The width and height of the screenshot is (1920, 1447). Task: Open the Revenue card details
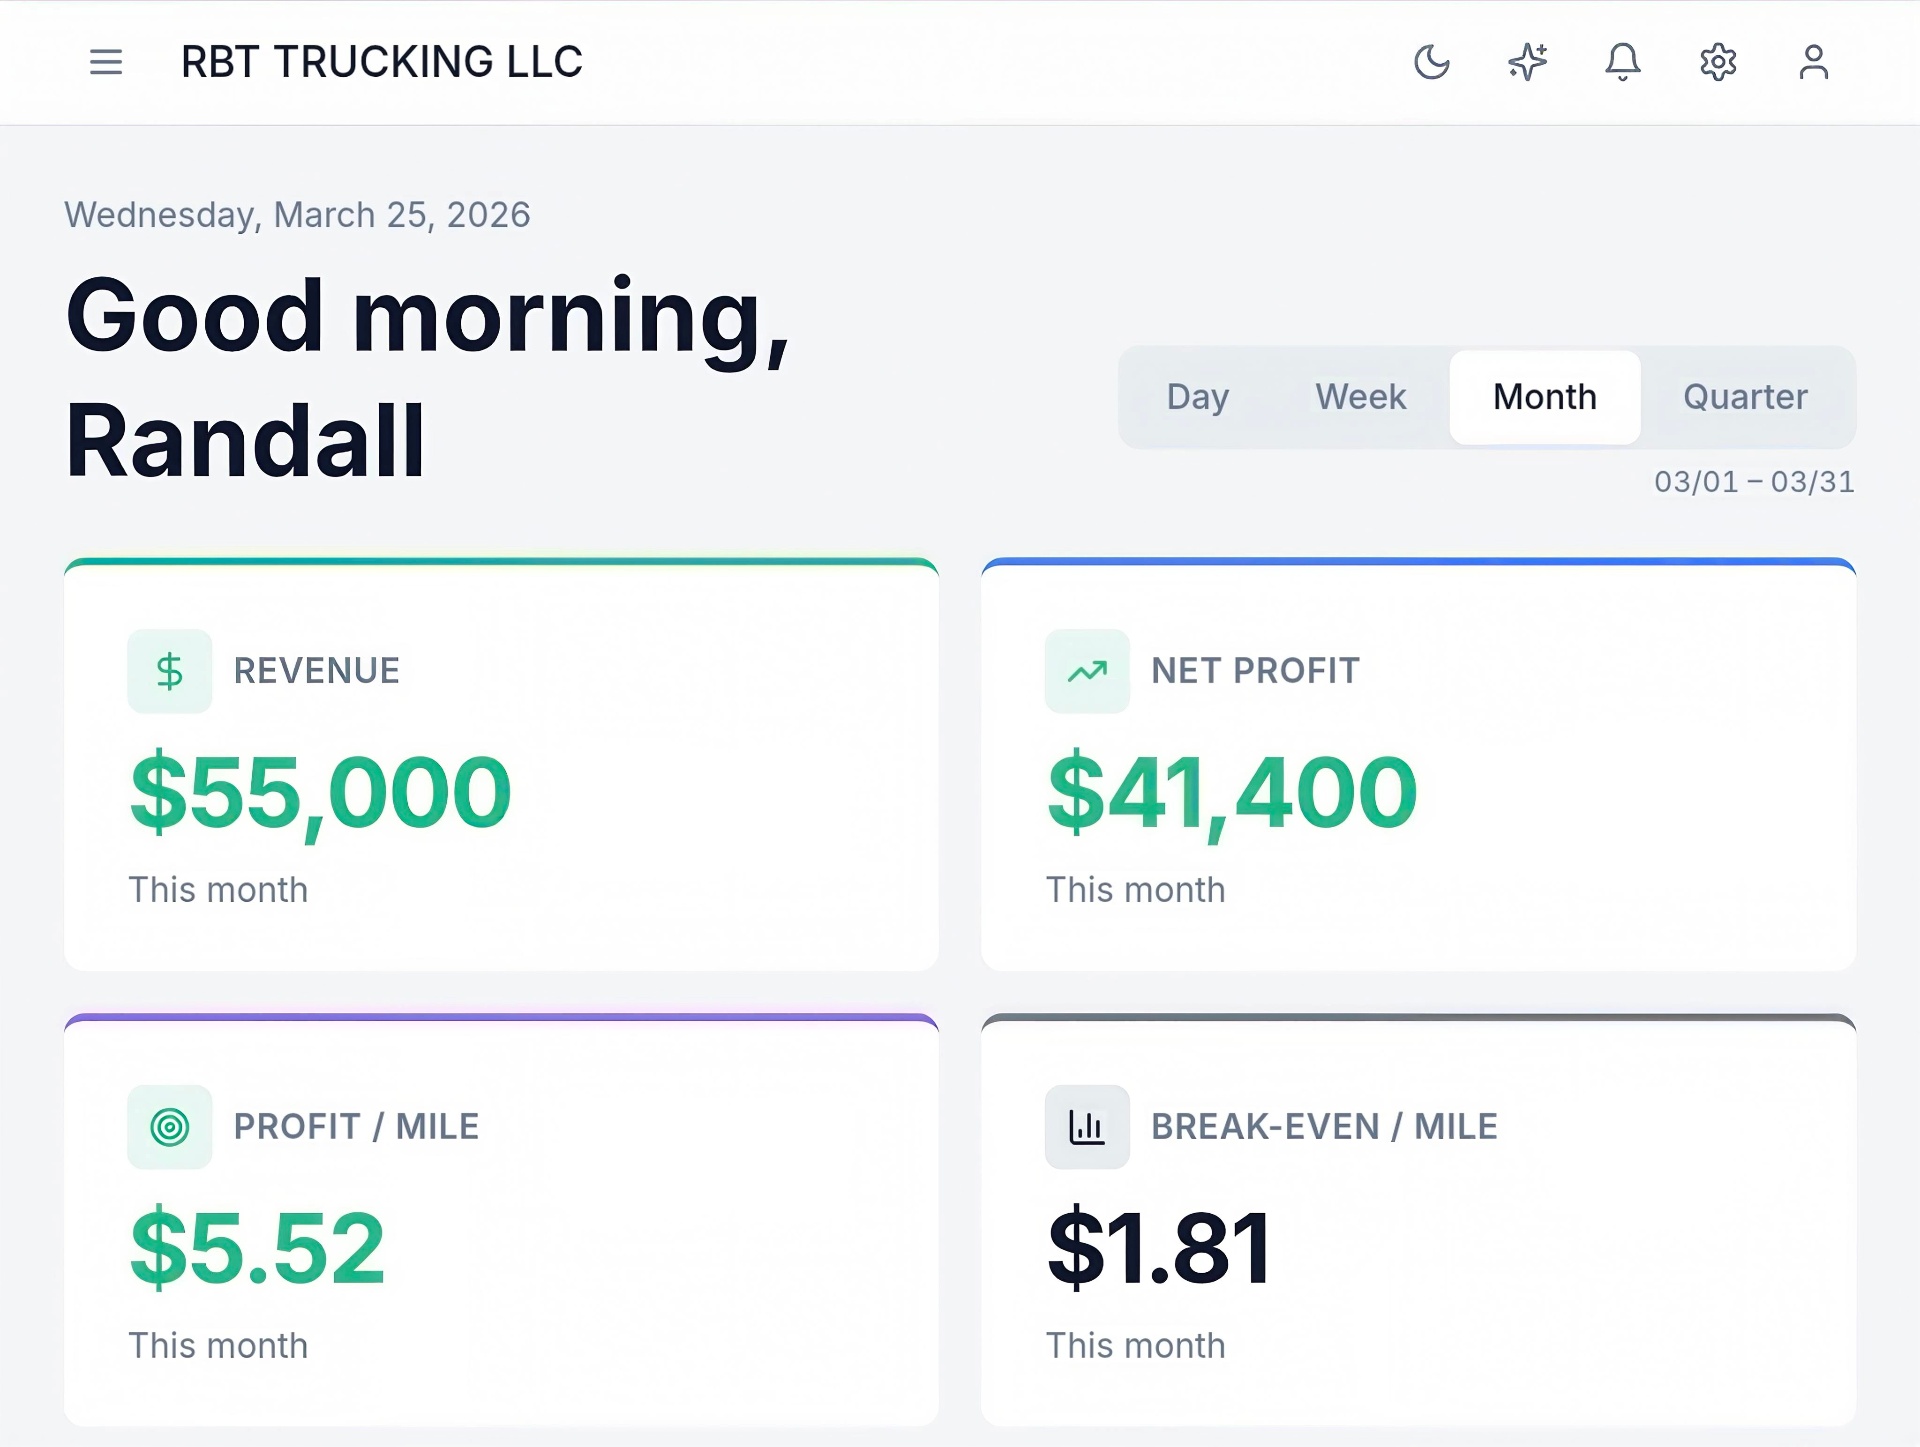(x=500, y=765)
